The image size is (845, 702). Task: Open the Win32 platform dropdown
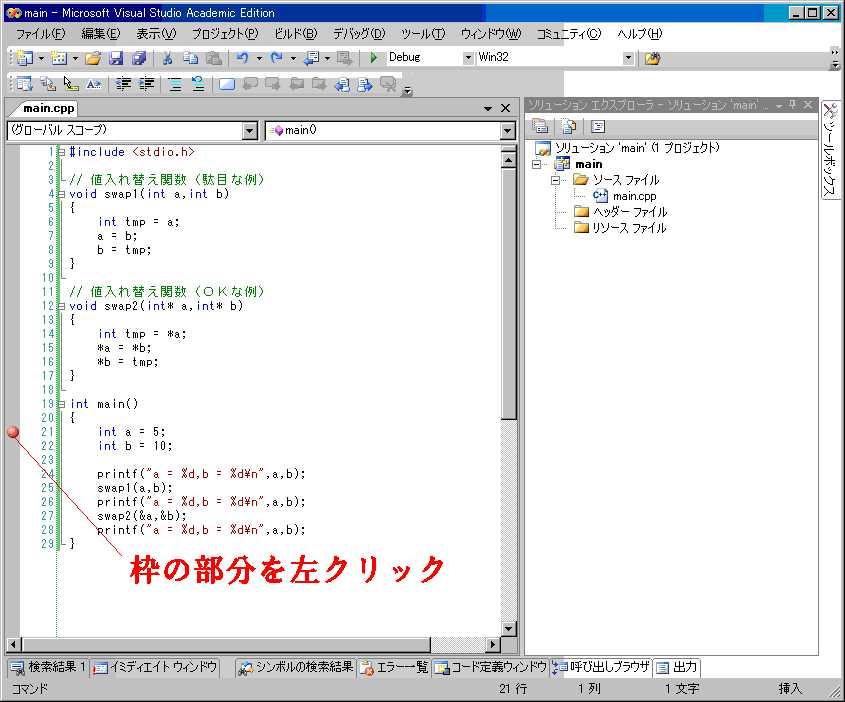click(x=628, y=58)
